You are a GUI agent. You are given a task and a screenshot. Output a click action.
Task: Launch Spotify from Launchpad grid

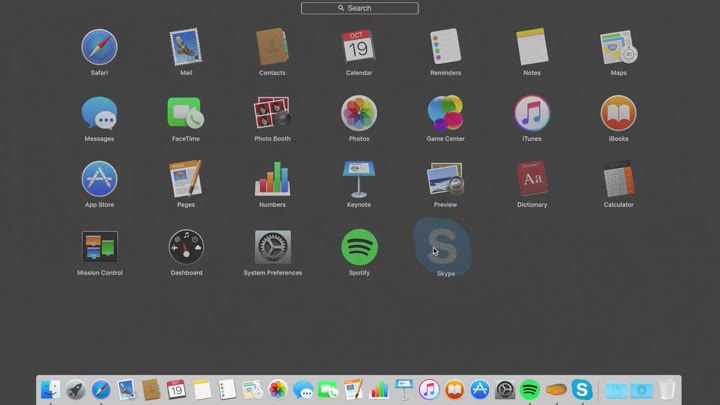click(x=359, y=247)
